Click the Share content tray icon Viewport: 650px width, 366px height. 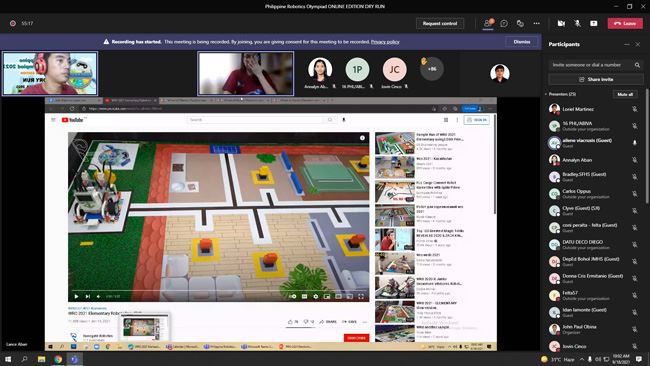click(594, 24)
